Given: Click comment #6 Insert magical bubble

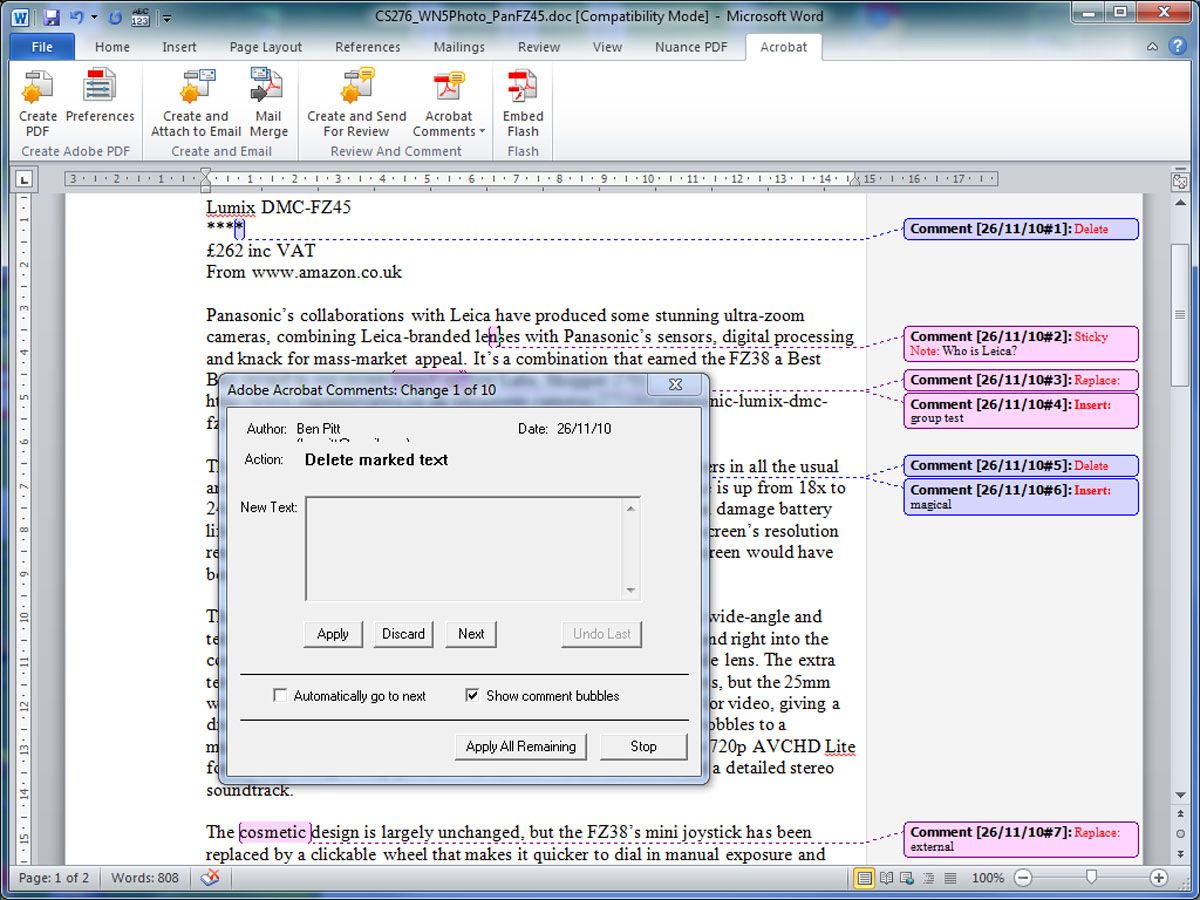Looking at the screenshot, I should [x=1021, y=497].
